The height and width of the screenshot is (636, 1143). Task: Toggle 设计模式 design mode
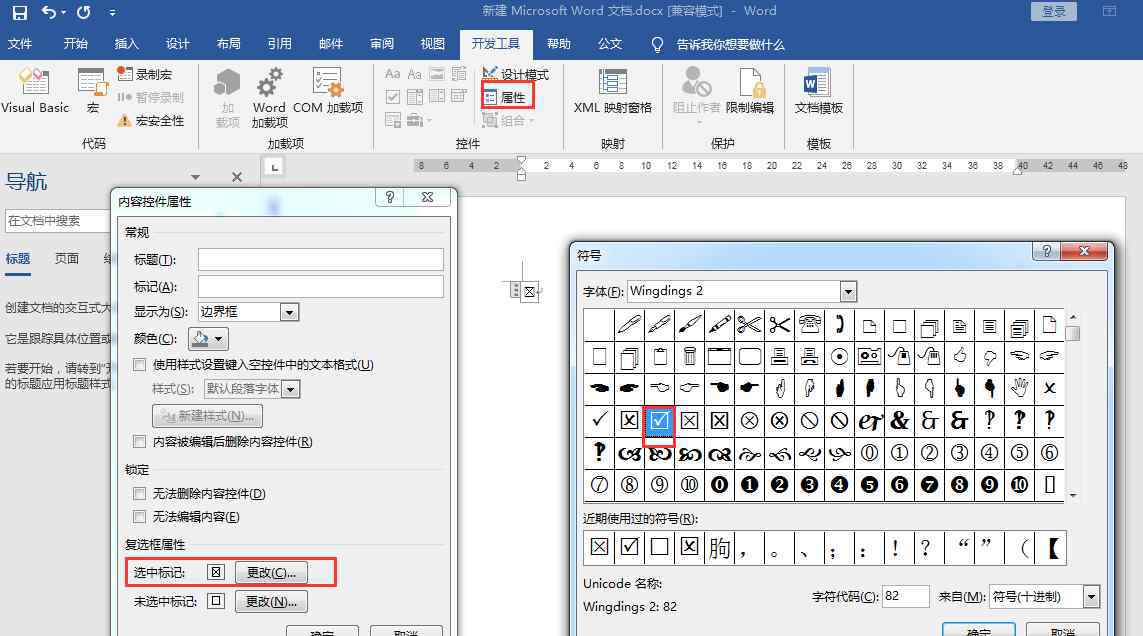(x=515, y=74)
